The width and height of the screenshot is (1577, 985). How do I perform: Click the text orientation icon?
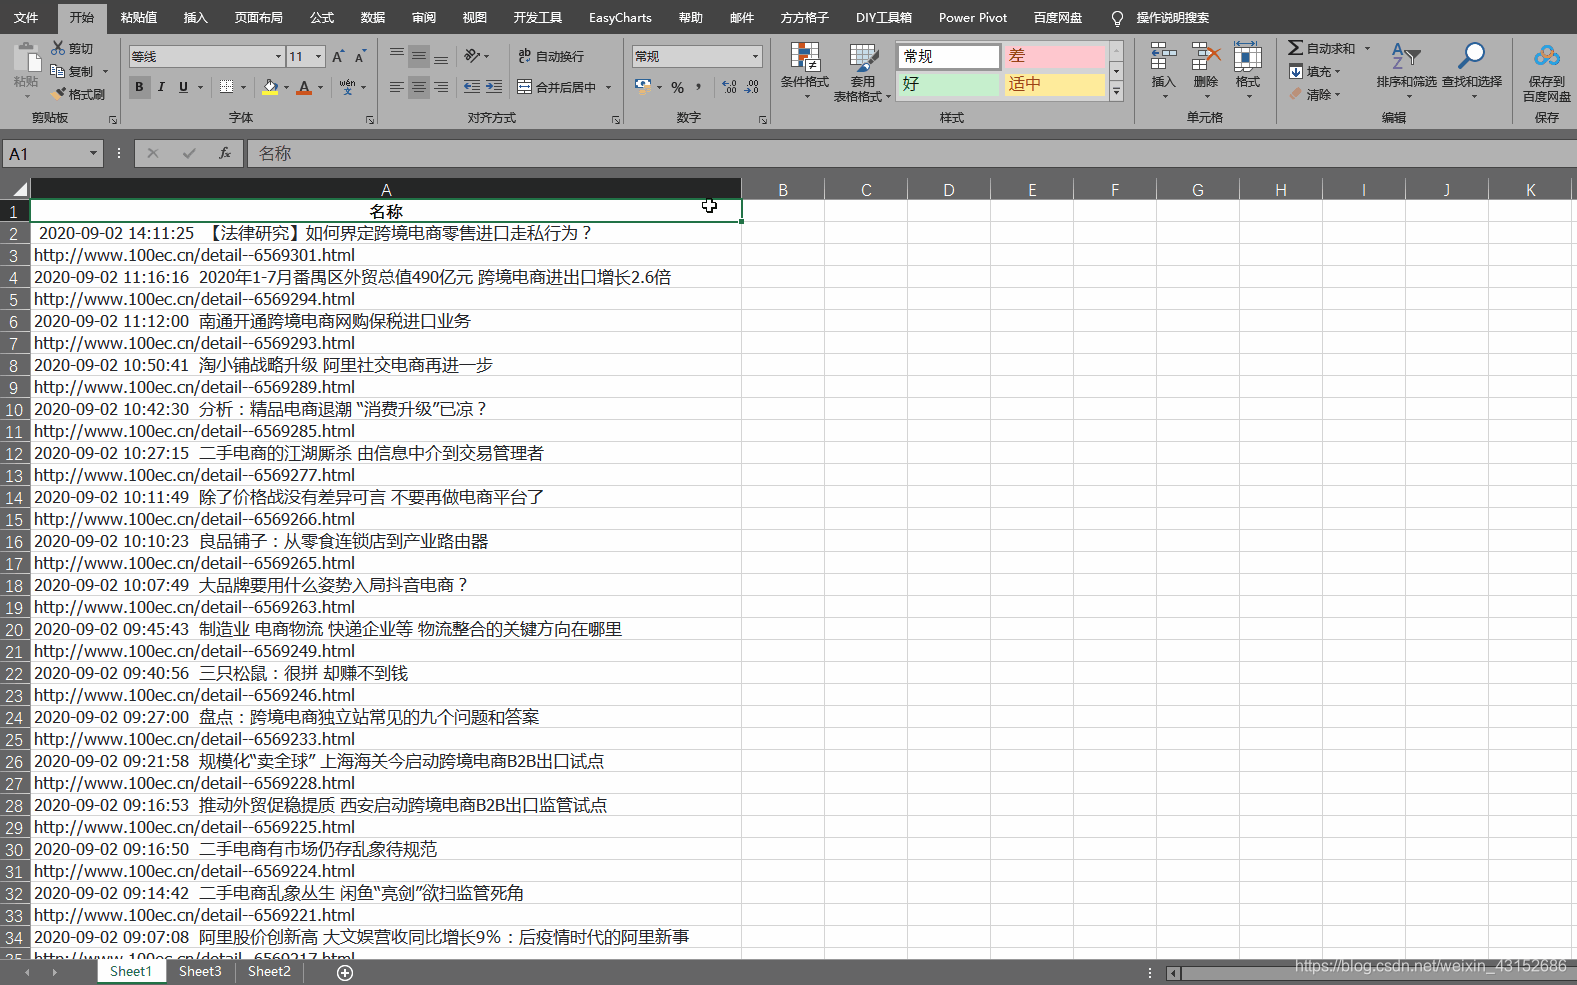(x=472, y=55)
